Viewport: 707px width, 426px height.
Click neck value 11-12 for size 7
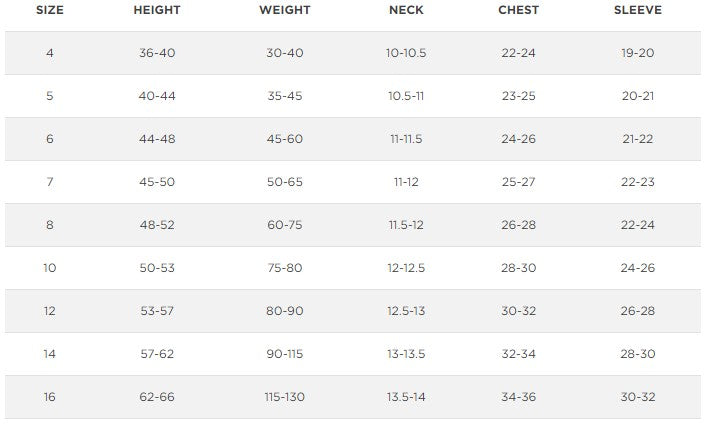406,182
